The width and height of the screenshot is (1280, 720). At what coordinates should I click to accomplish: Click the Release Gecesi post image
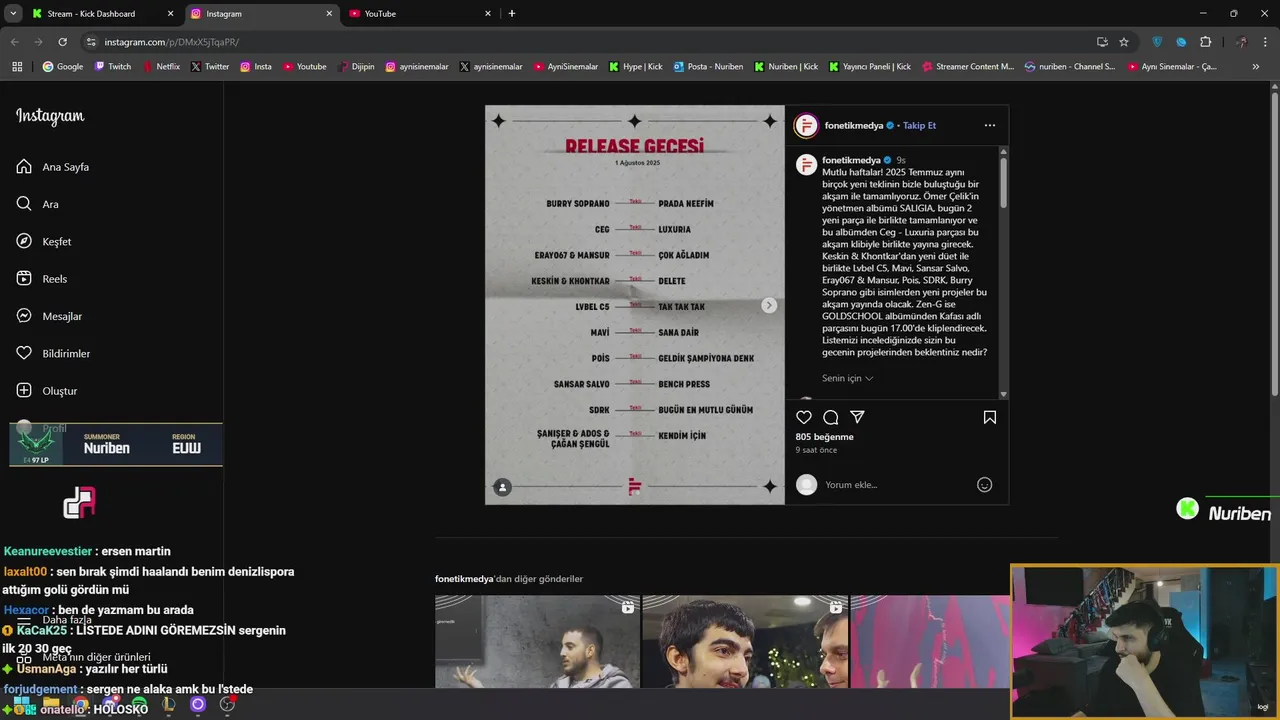[635, 305]
